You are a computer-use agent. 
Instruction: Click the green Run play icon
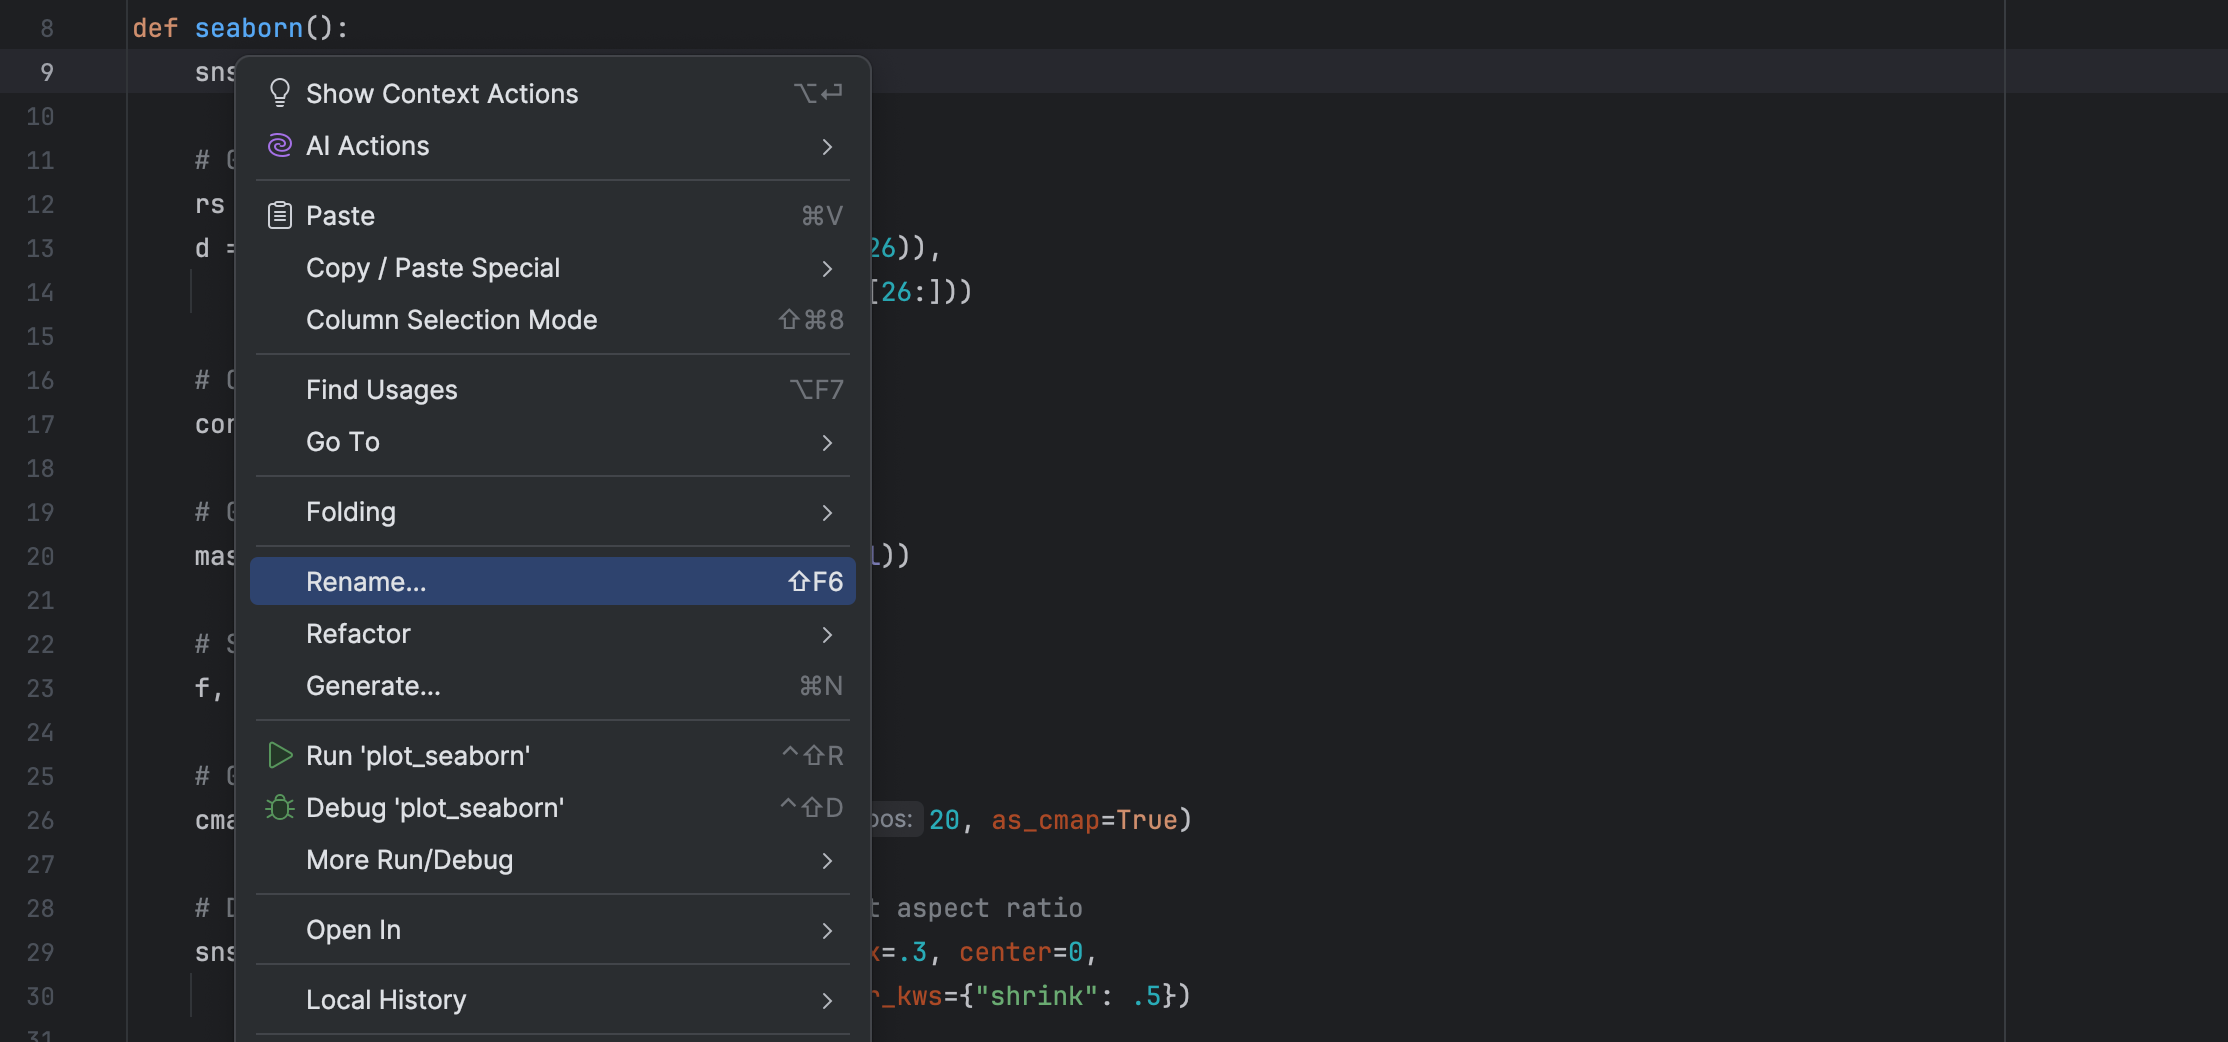280,756
